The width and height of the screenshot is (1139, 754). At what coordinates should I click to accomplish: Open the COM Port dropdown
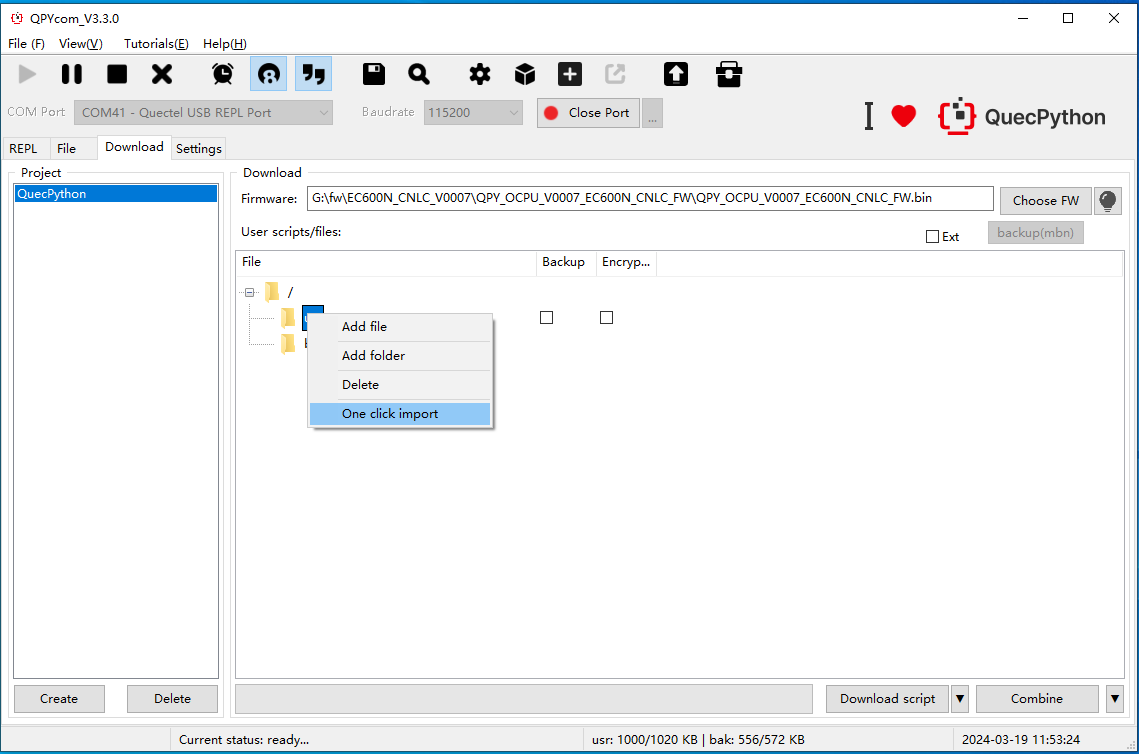tap(203, 113)
